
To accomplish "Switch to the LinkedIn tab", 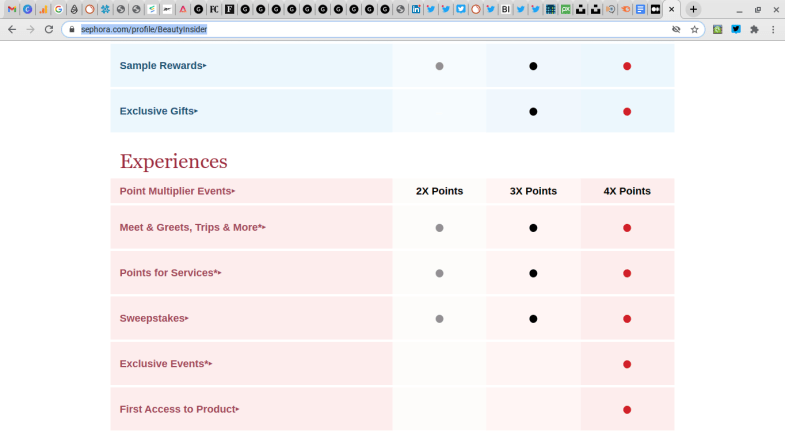I will (416, 9).
